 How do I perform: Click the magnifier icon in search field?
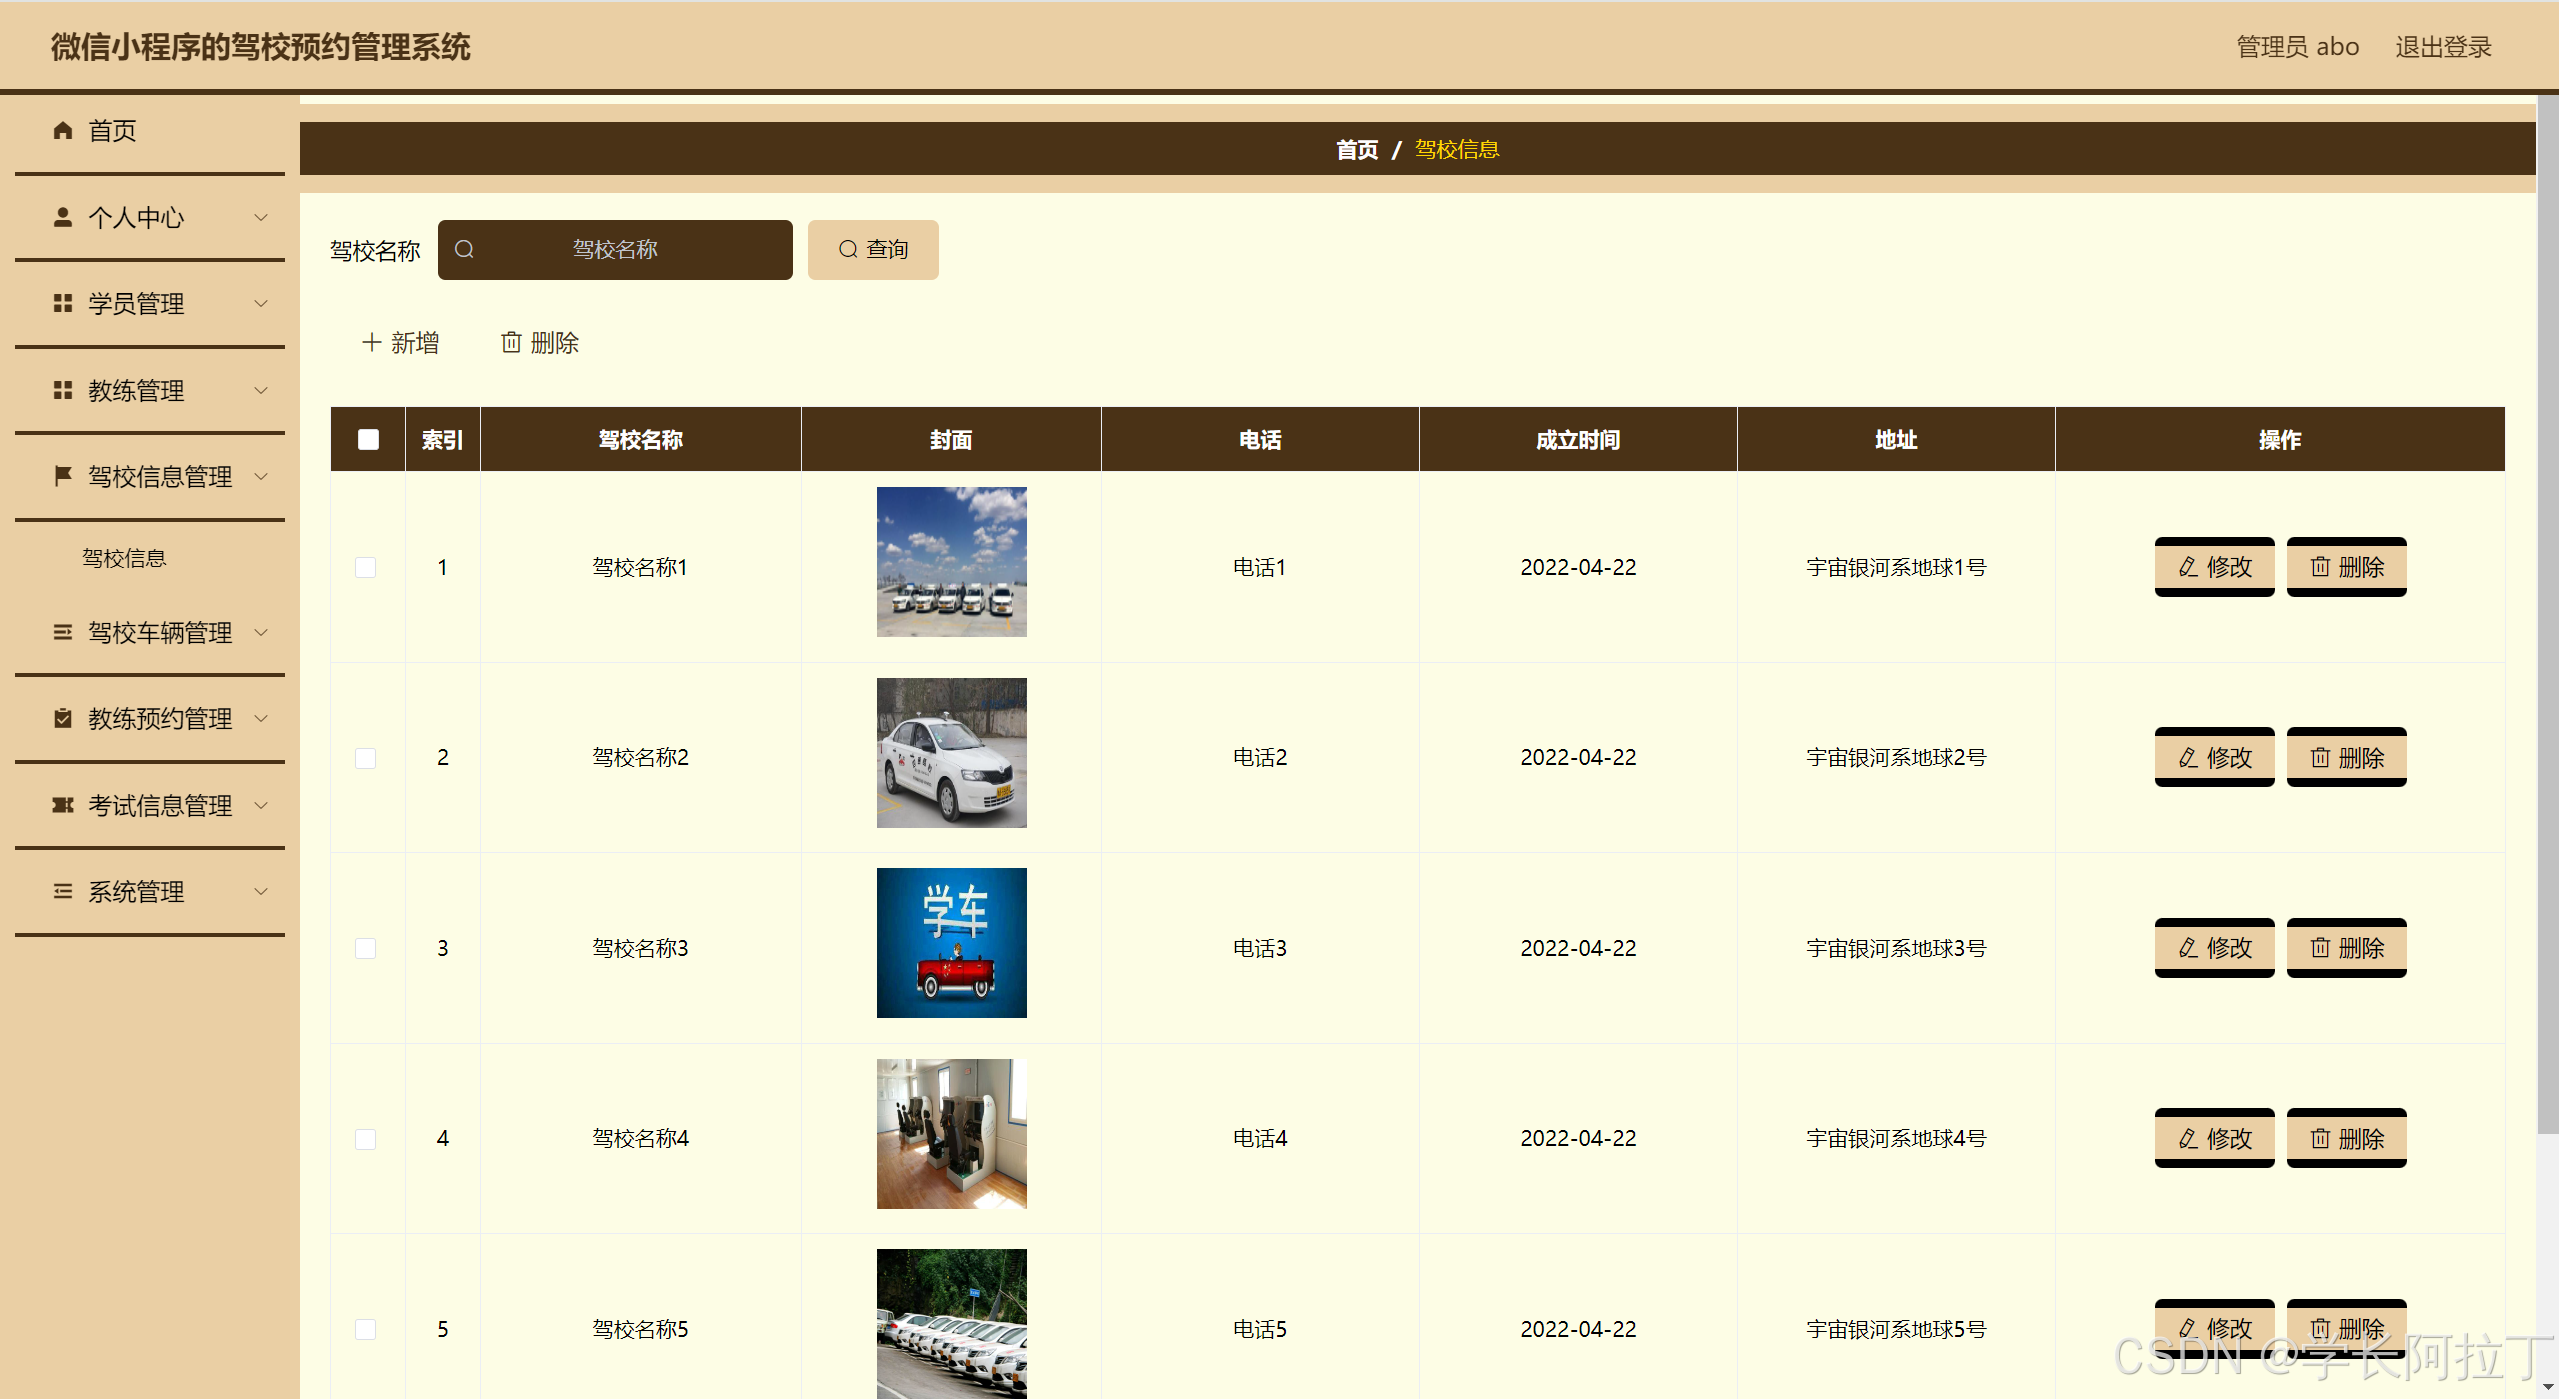(464, 249)
